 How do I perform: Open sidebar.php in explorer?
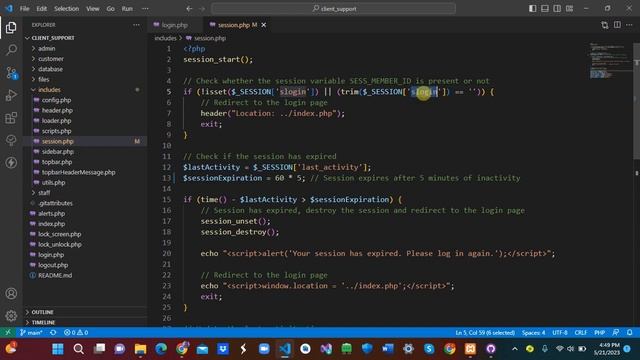tap(58, 151)
